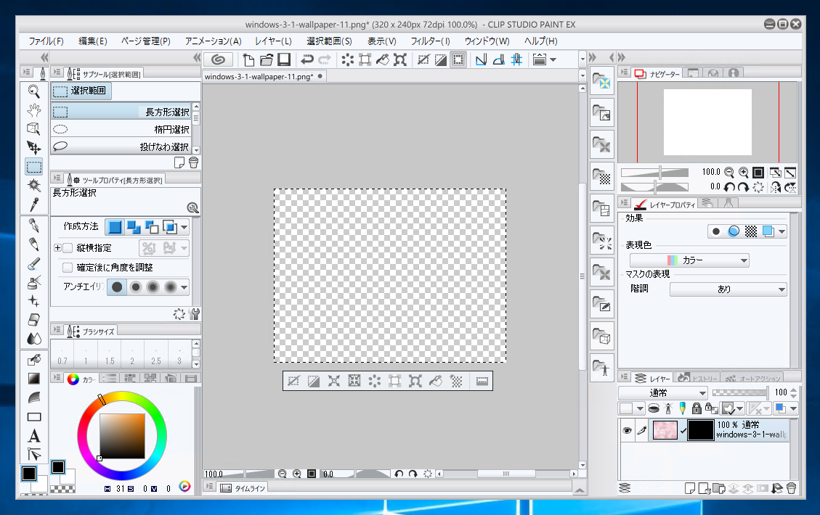This screenshot has width=820, height=515.
Task: Select the Eyedropper tool
Action: [34, 204]
